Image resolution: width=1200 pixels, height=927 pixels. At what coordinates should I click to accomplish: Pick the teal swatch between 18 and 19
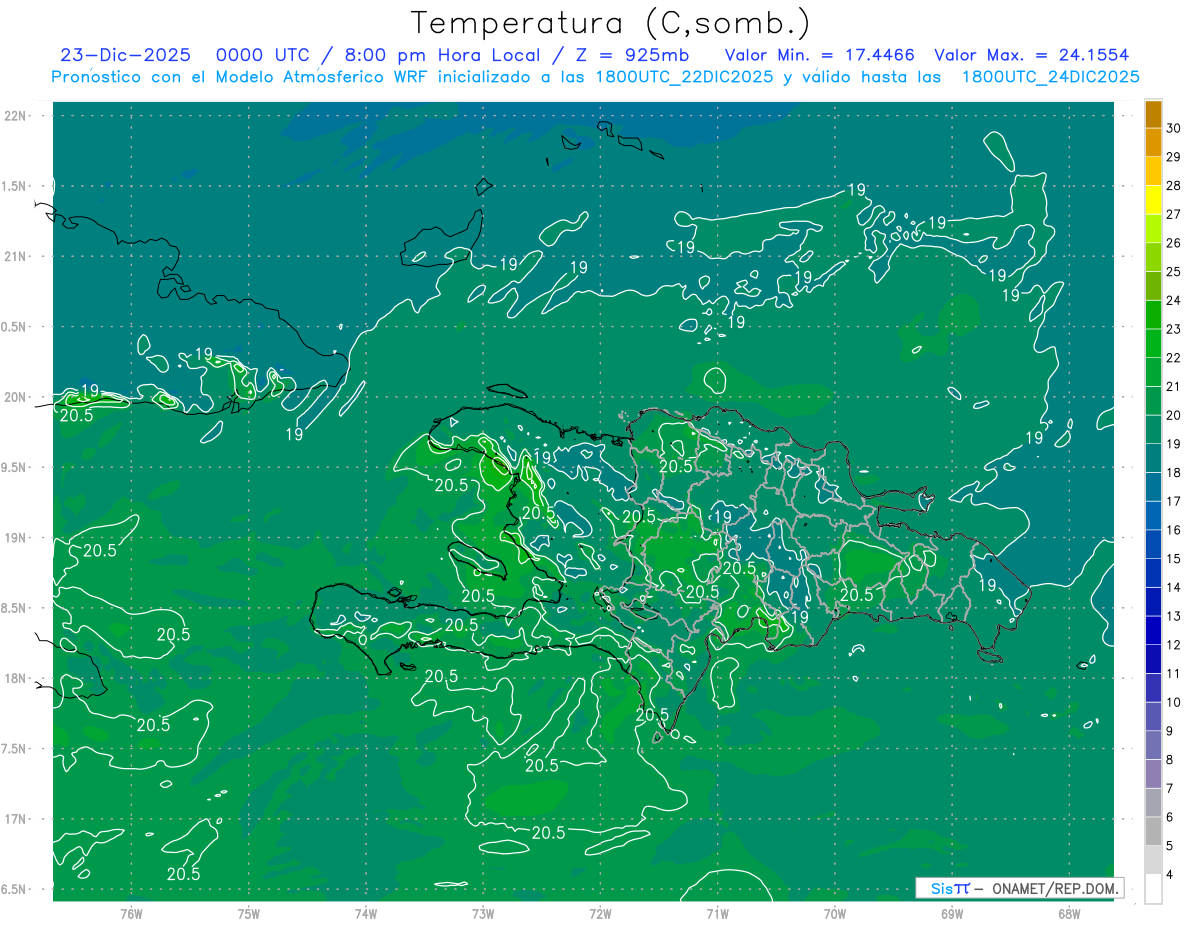(x=1153, y=459)
